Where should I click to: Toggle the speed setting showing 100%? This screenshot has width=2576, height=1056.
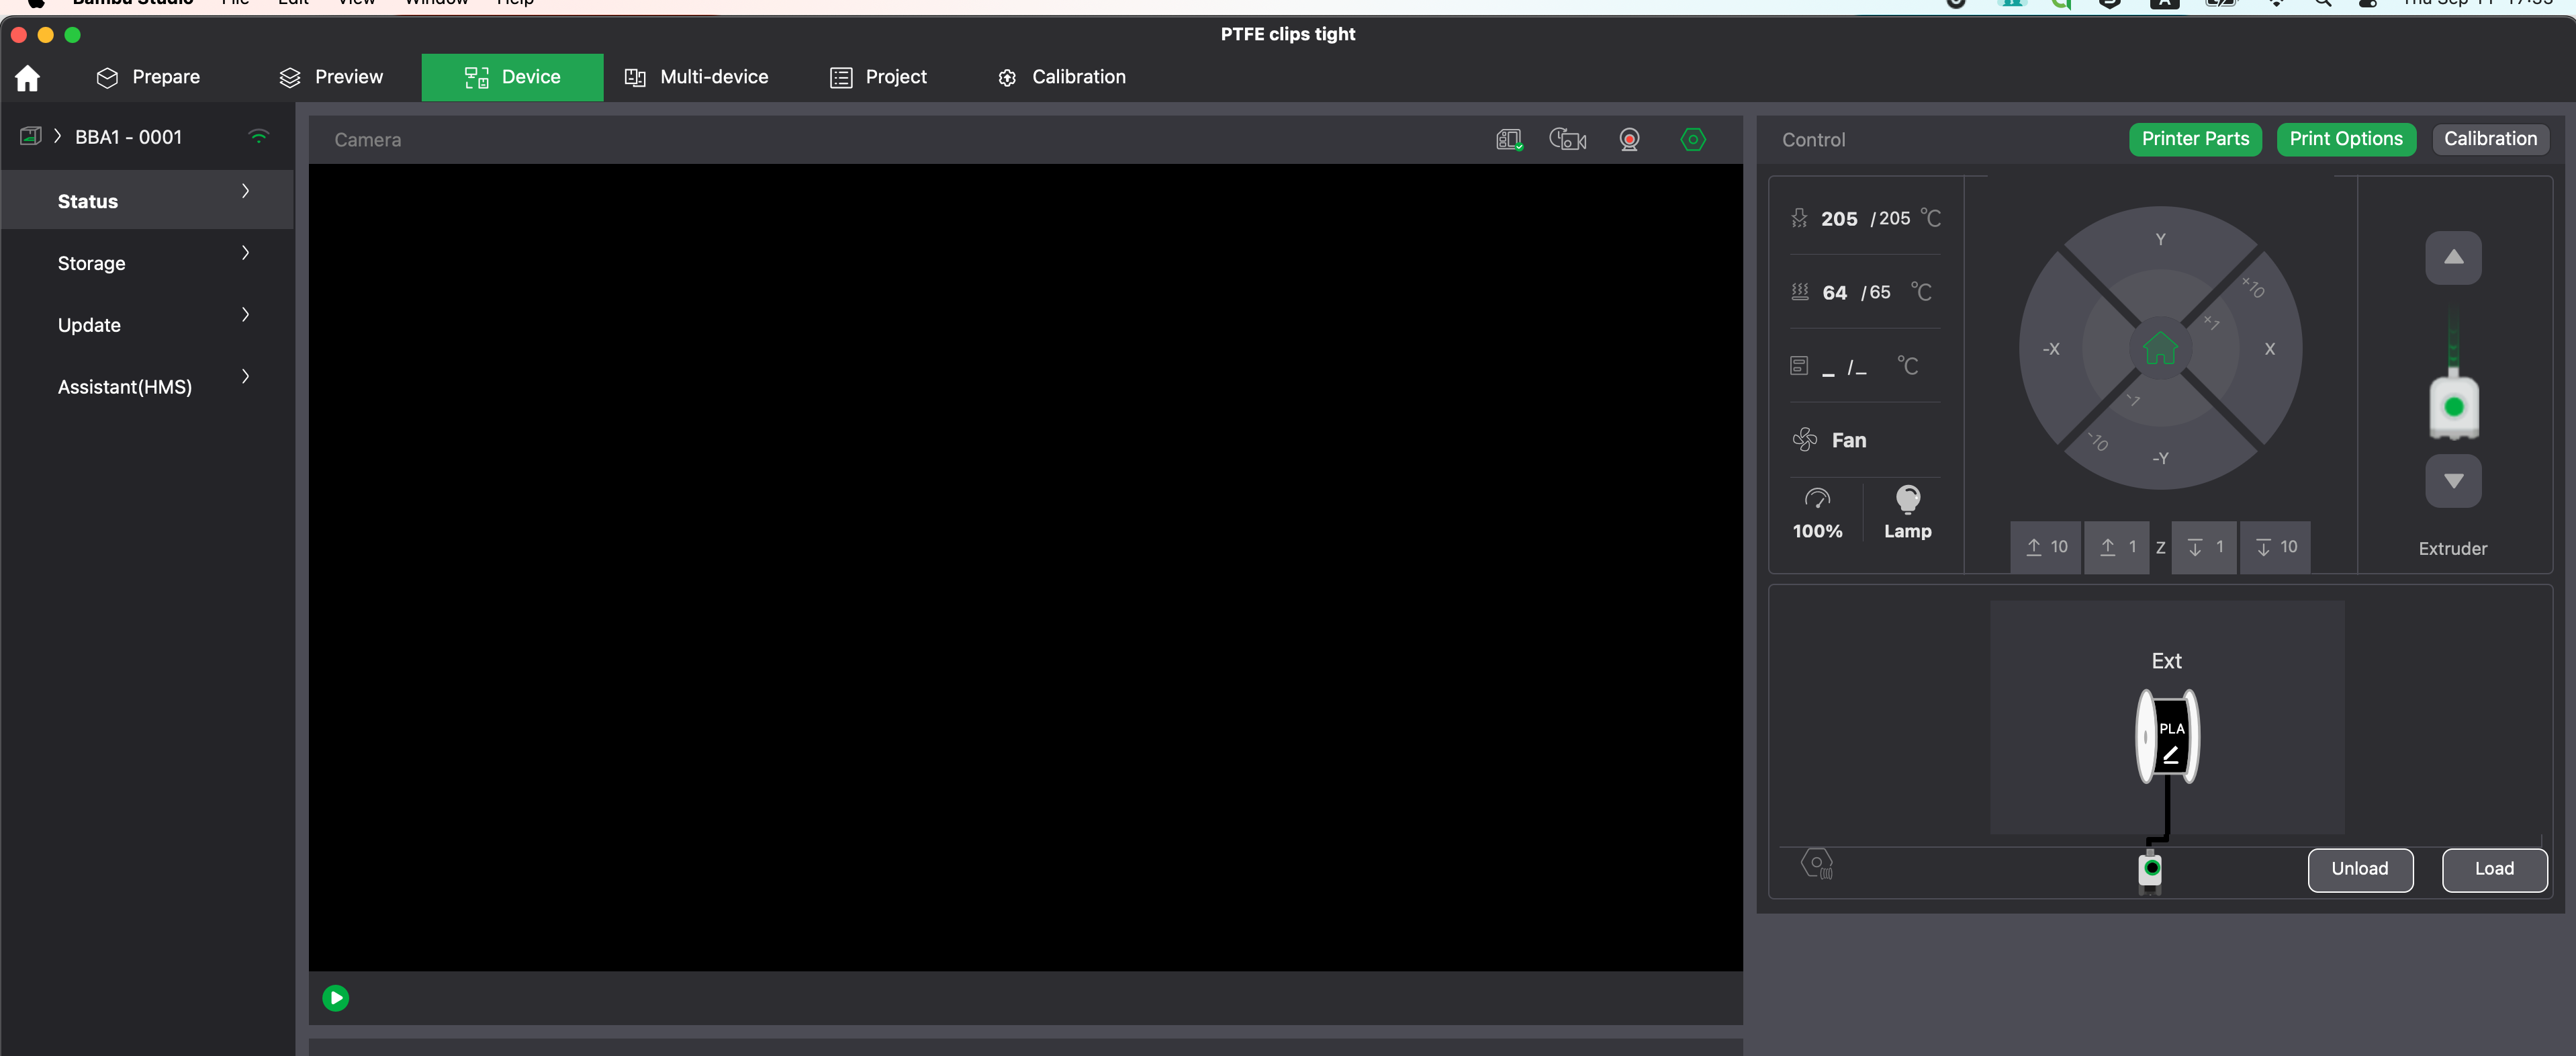click(1818, 512)
